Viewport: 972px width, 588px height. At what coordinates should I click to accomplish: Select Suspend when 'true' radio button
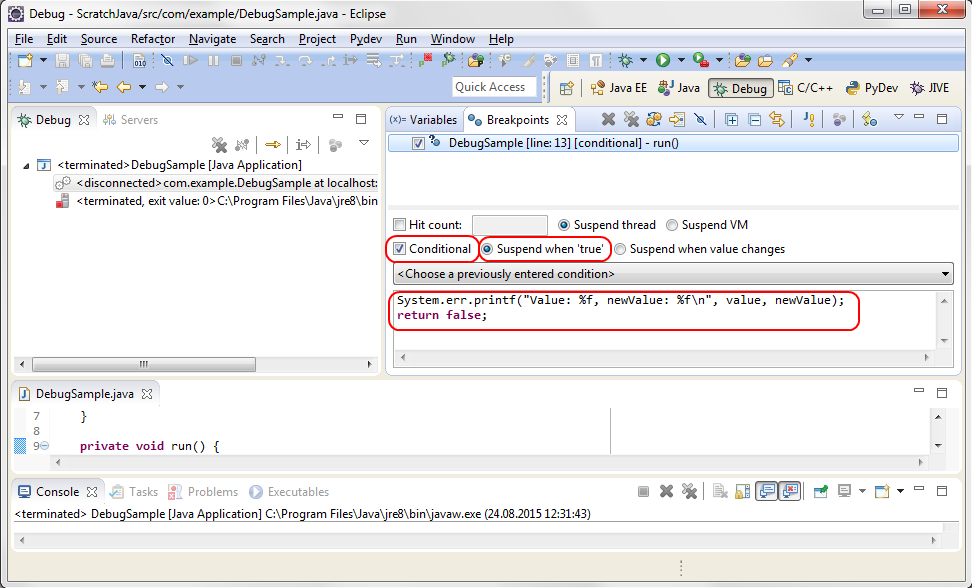pos(487,249)
